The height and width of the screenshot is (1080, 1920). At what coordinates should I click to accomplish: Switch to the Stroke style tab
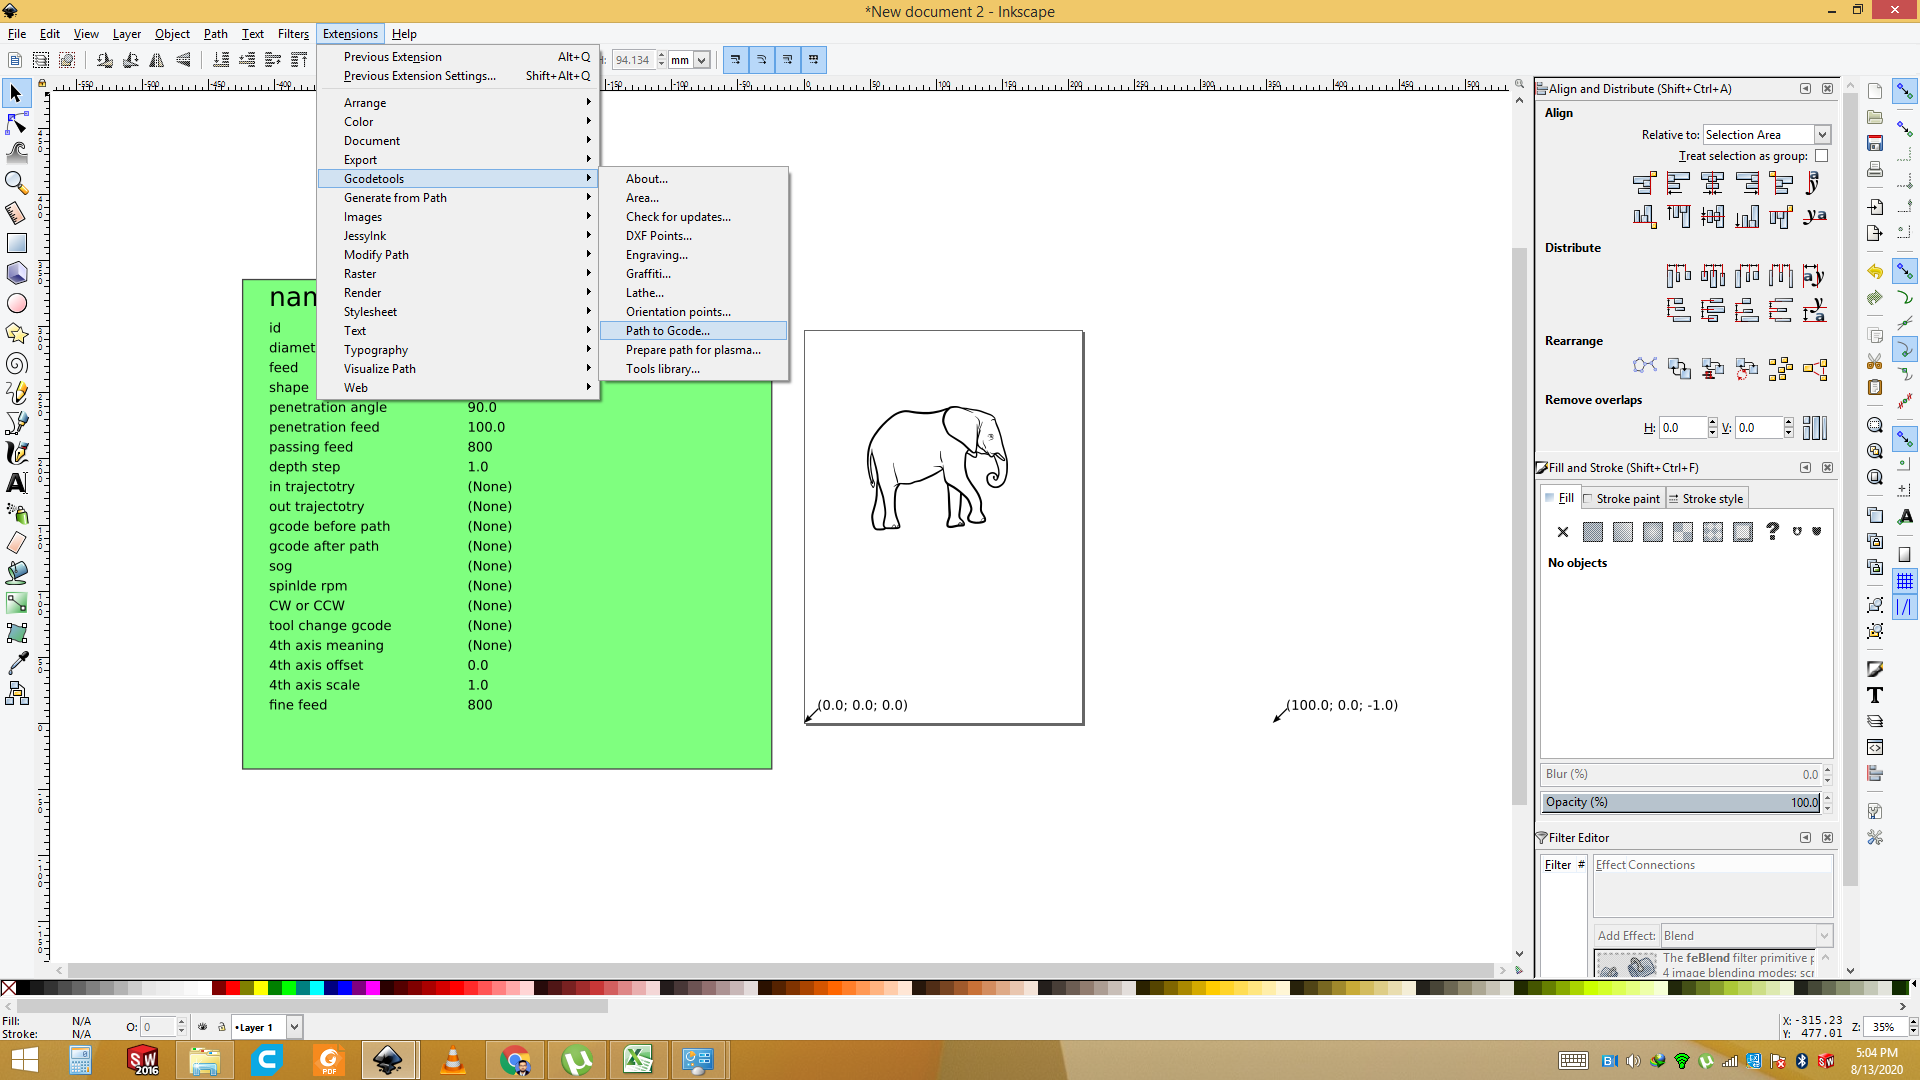1706,499
